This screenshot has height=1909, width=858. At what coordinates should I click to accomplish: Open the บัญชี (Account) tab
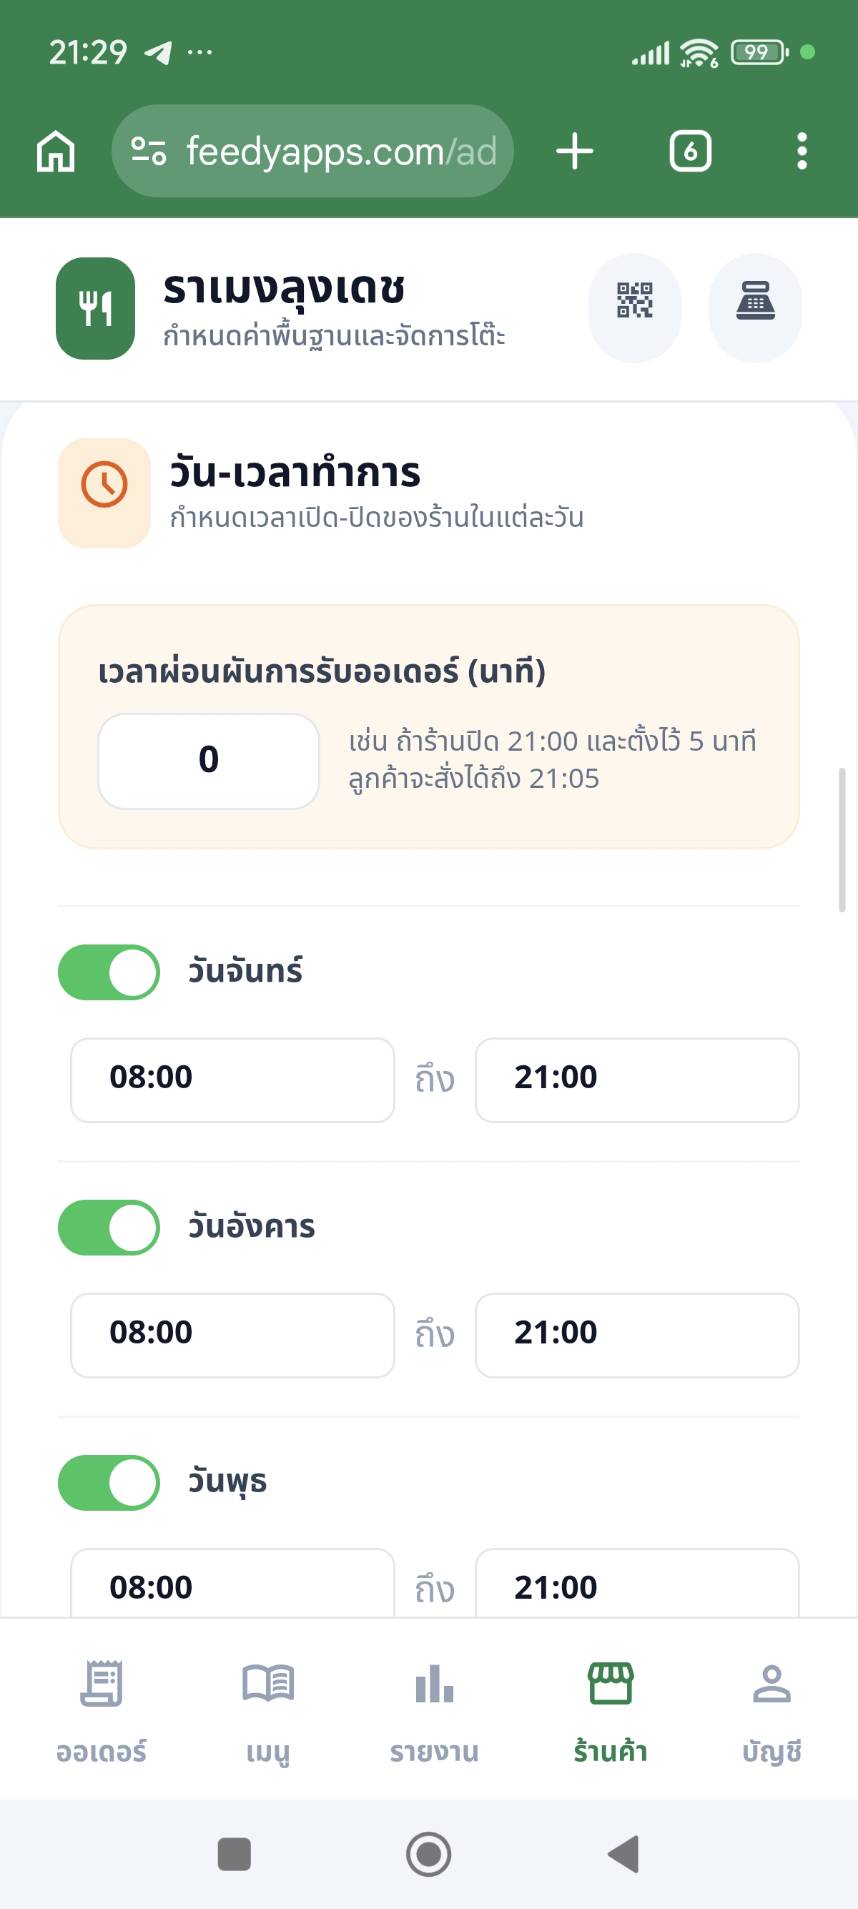pyautogui.click(x=771, y=1707)
